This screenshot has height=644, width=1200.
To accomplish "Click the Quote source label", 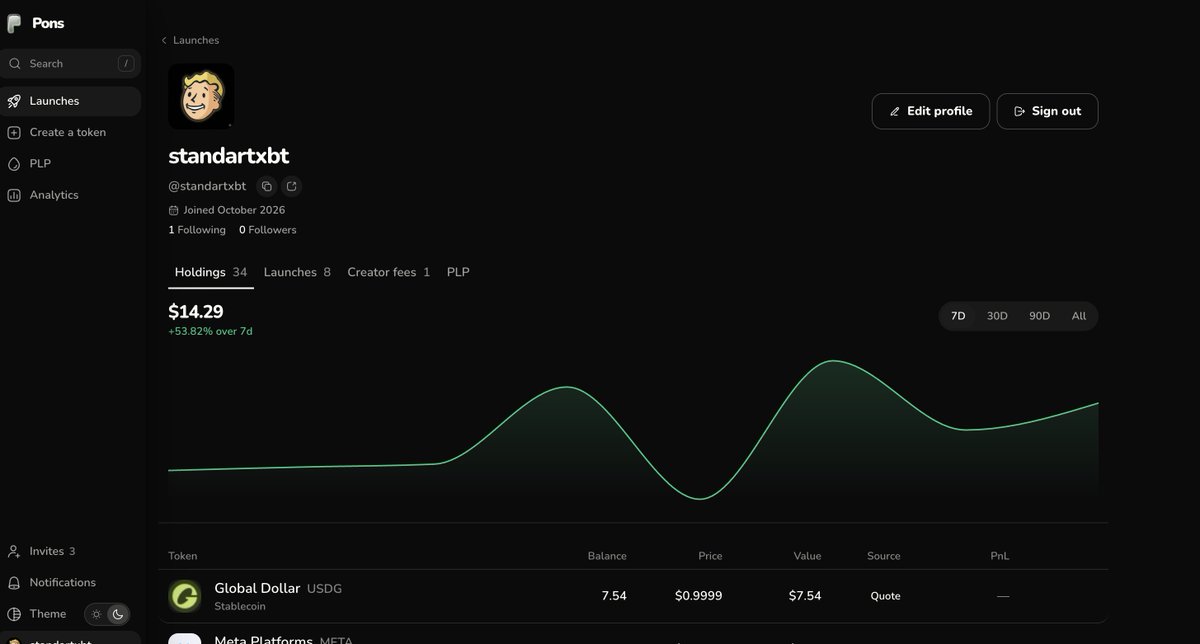I will 885,596.
